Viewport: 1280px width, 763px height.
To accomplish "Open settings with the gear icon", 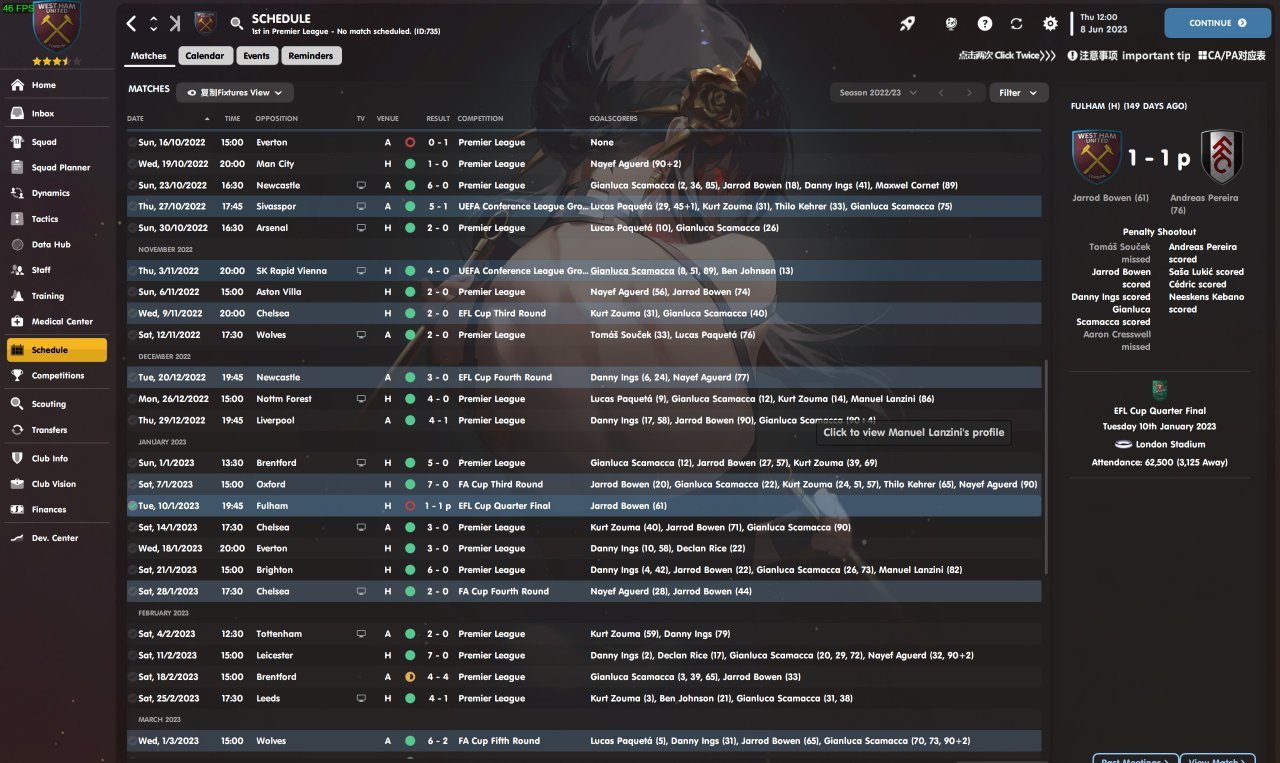I will click(1050, 23).
